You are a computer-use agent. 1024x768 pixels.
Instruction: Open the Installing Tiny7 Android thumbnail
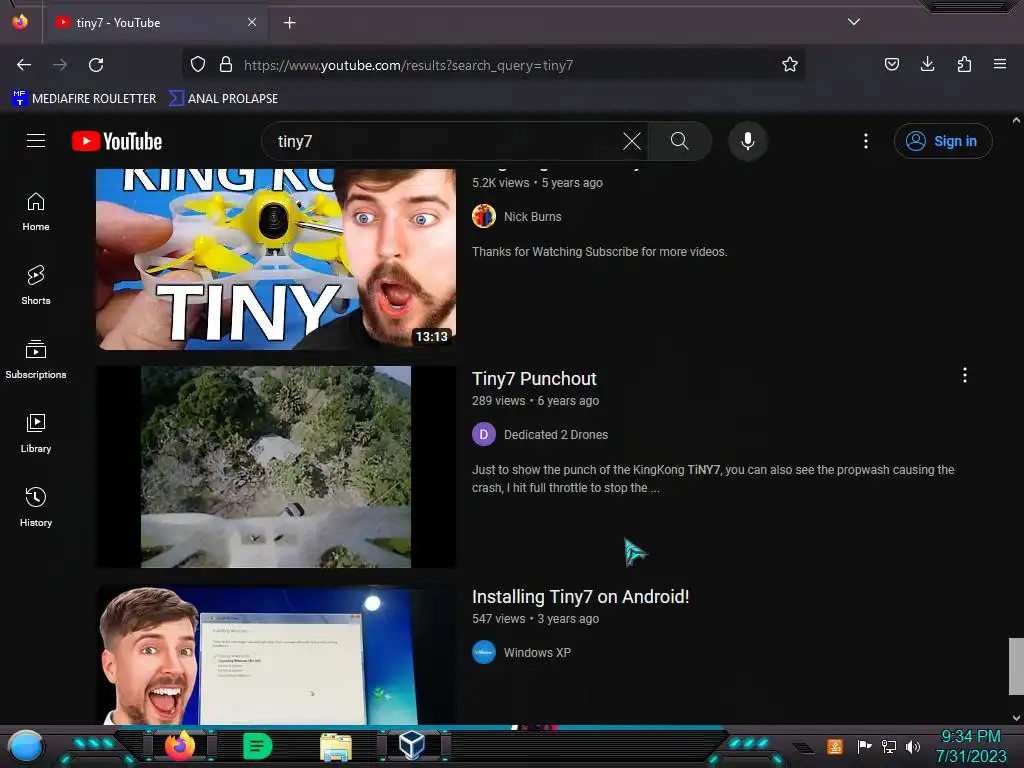[x=276, y=654]
